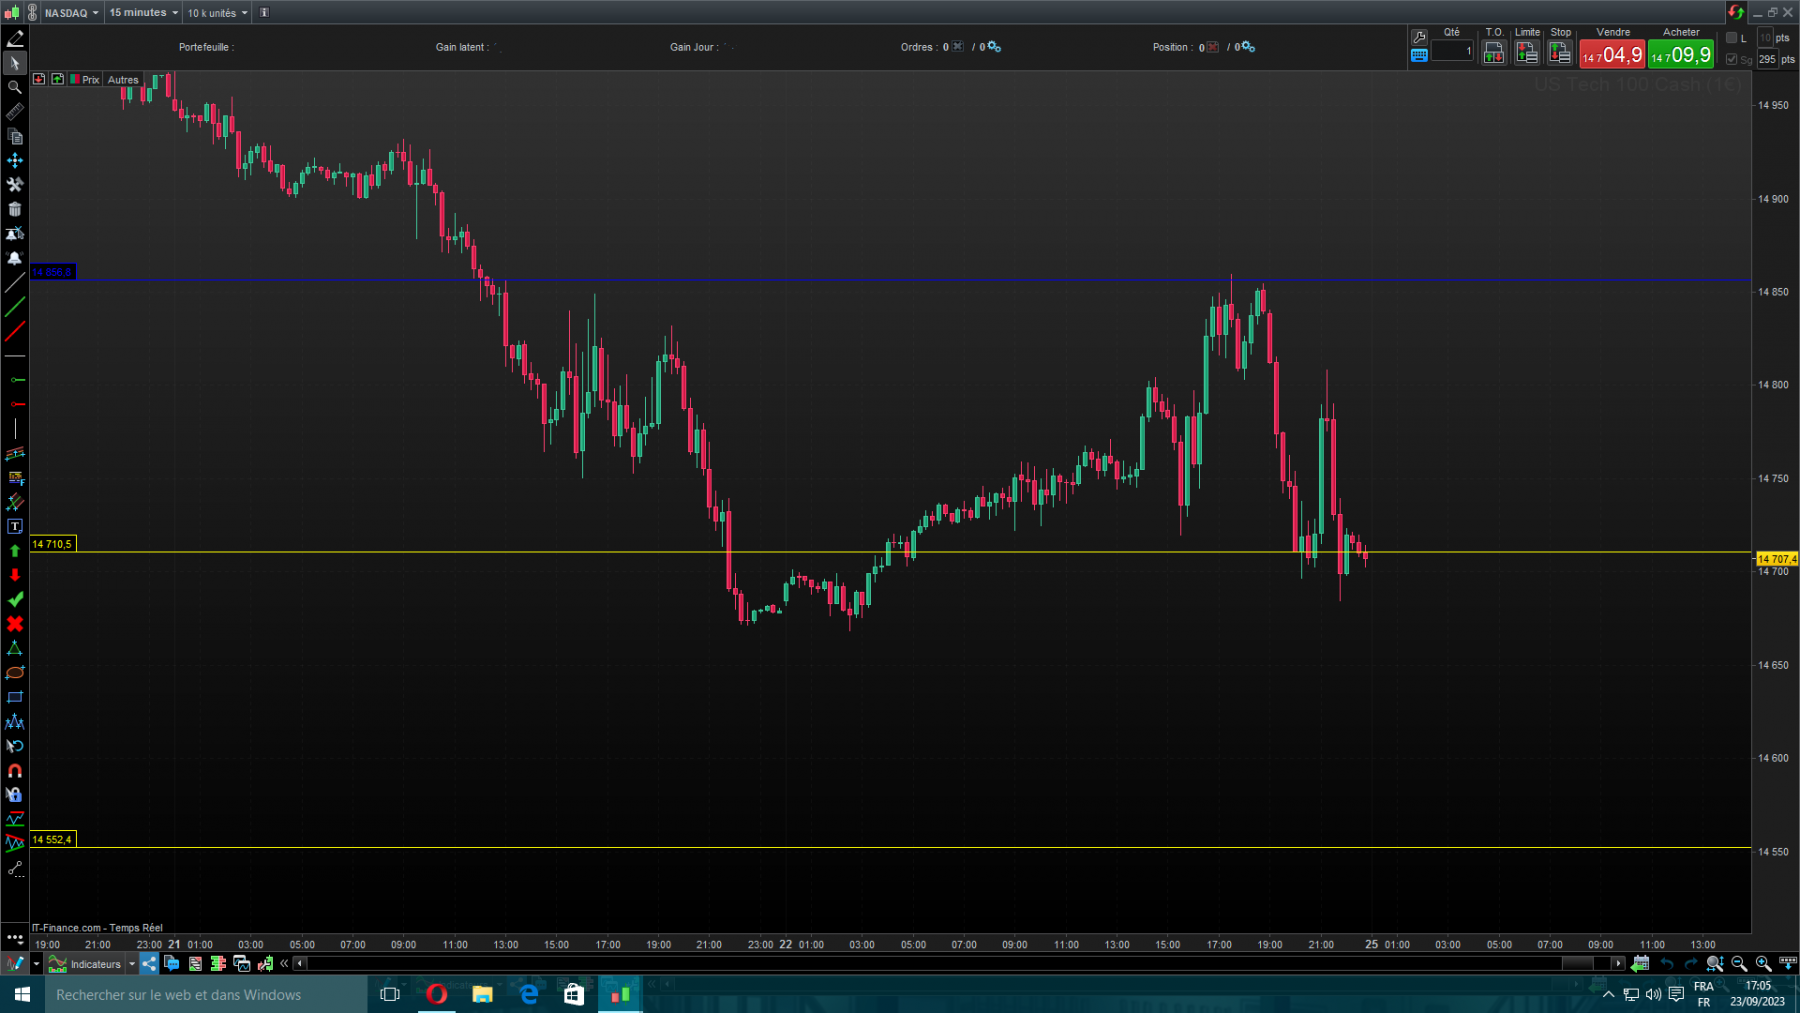Click the copy objects icon in sidebar

tap(15, 136)
